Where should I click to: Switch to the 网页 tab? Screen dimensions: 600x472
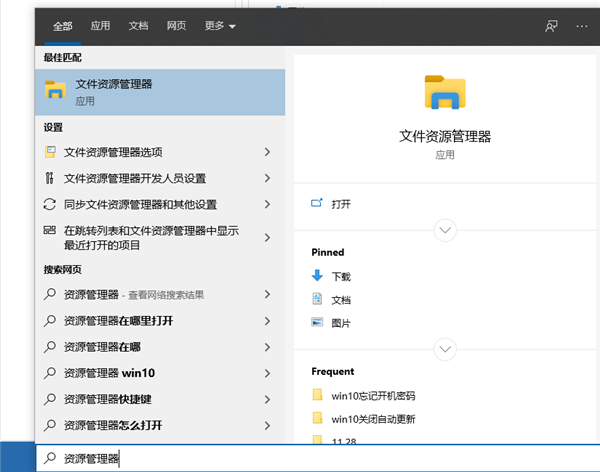pyautogui.click(x=176, y=25)
